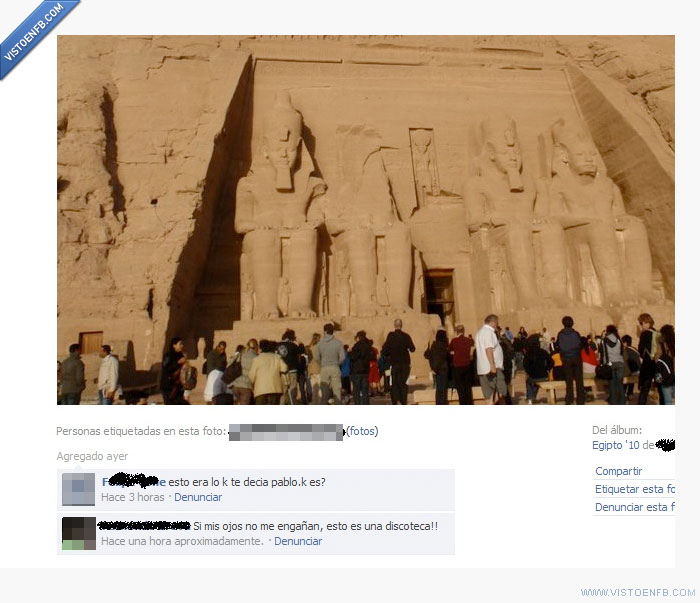Screen dimensions: 700x603
Task: Open the Abu Simbel temple photo
Action: coord(366,220)
